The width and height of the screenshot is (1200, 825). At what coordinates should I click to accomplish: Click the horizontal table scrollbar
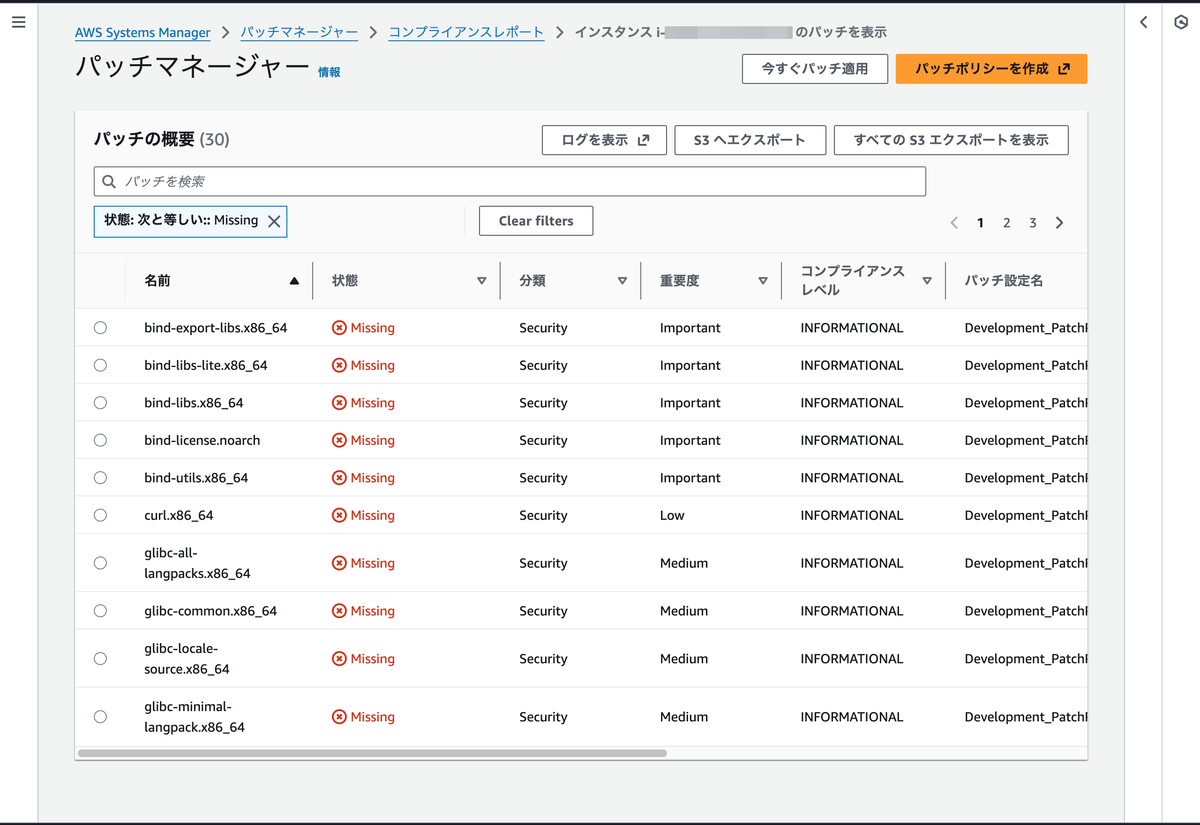(x=372, y=753)
